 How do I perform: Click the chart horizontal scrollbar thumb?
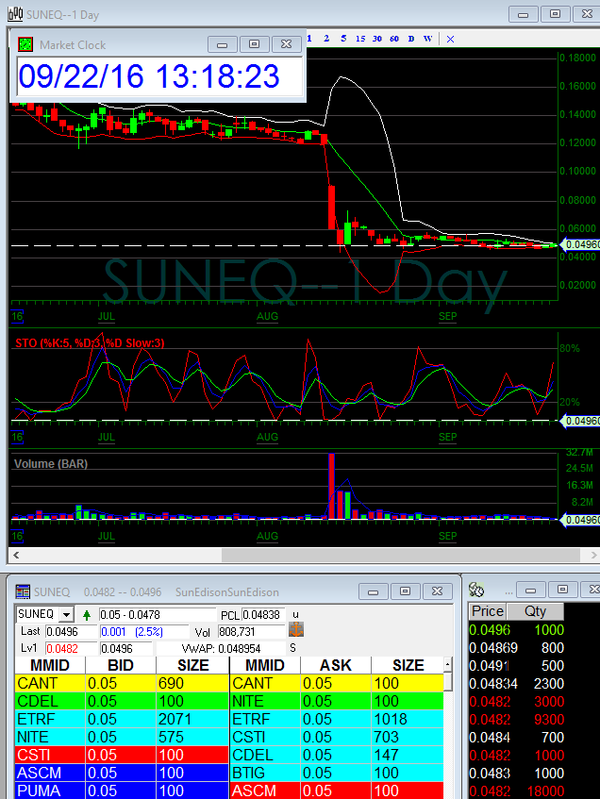click(401, 555)
